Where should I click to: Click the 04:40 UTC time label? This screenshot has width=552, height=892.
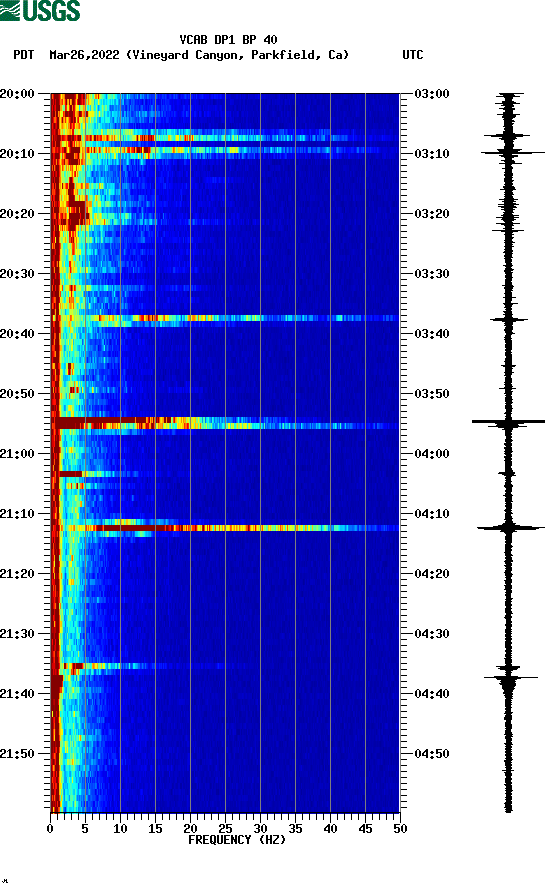coord(432,694)
